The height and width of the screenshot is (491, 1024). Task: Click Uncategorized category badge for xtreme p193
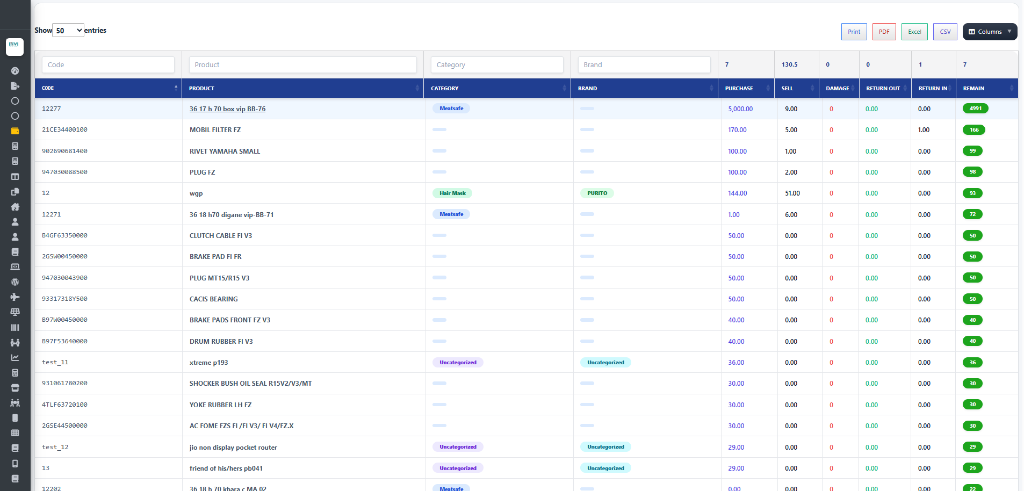(x=458, y=362)
